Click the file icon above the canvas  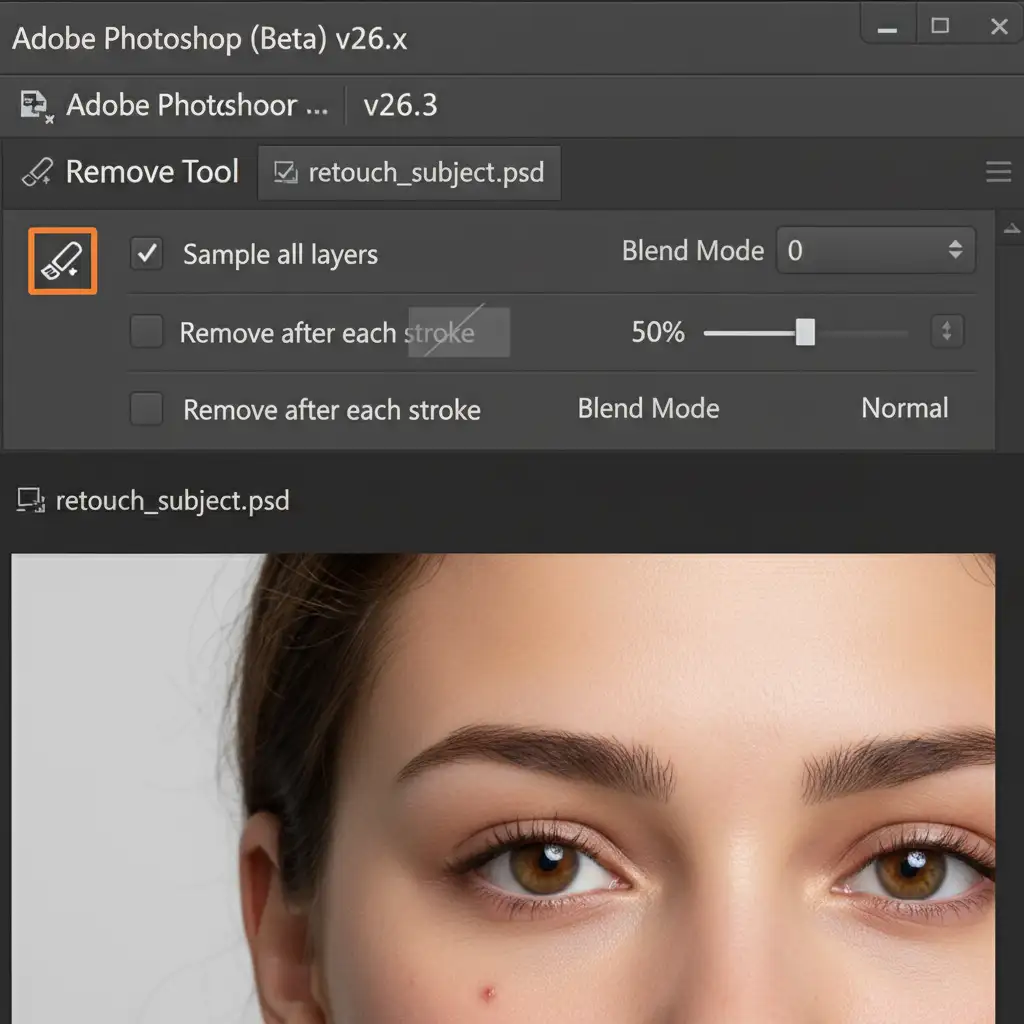point(30,501)
